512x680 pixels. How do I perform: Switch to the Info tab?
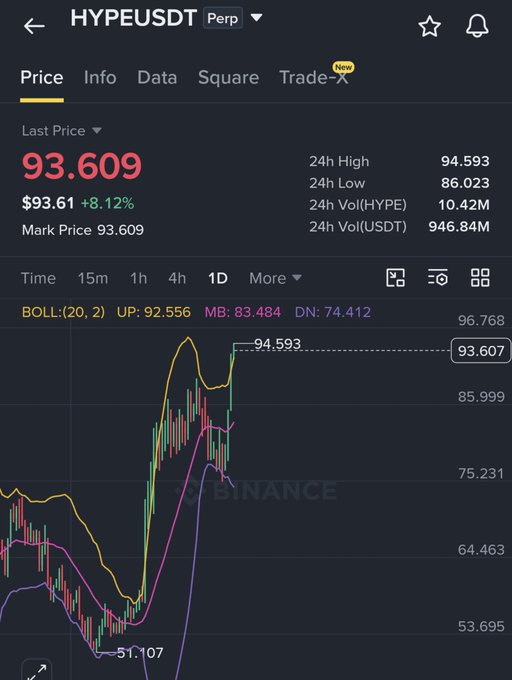point(100,78)
